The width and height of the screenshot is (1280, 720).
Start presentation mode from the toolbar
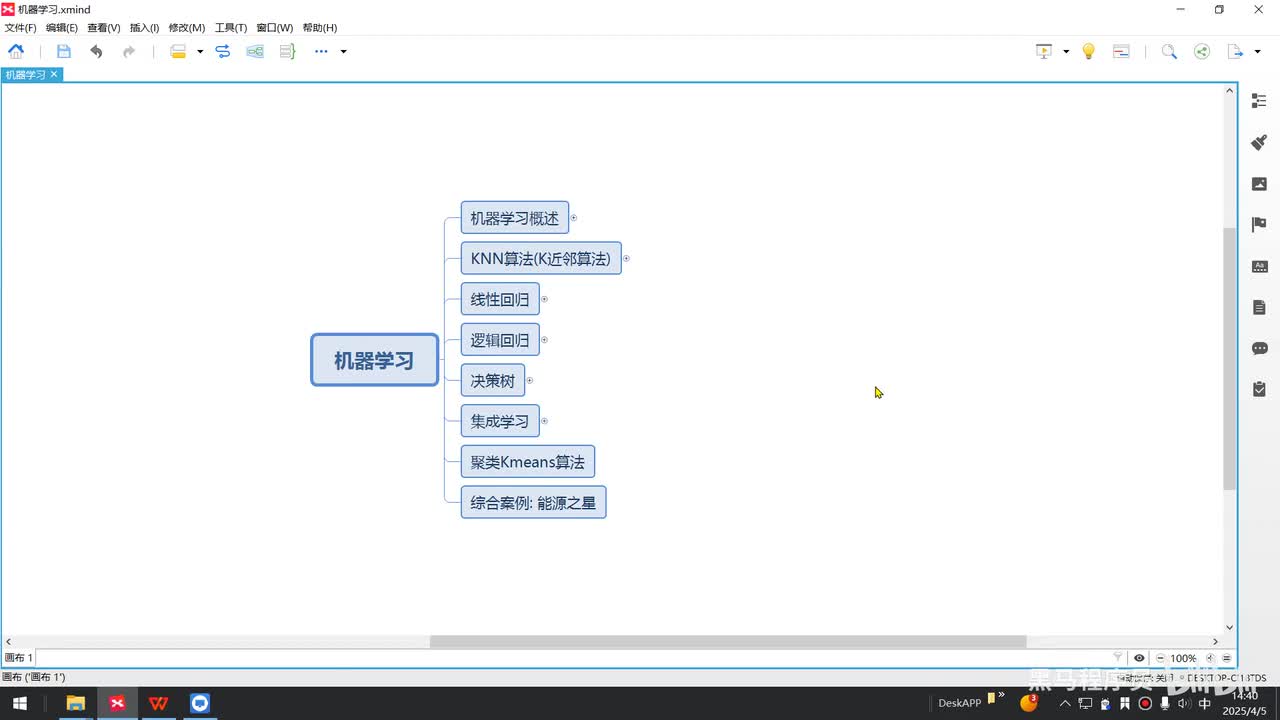(1045, 51)
